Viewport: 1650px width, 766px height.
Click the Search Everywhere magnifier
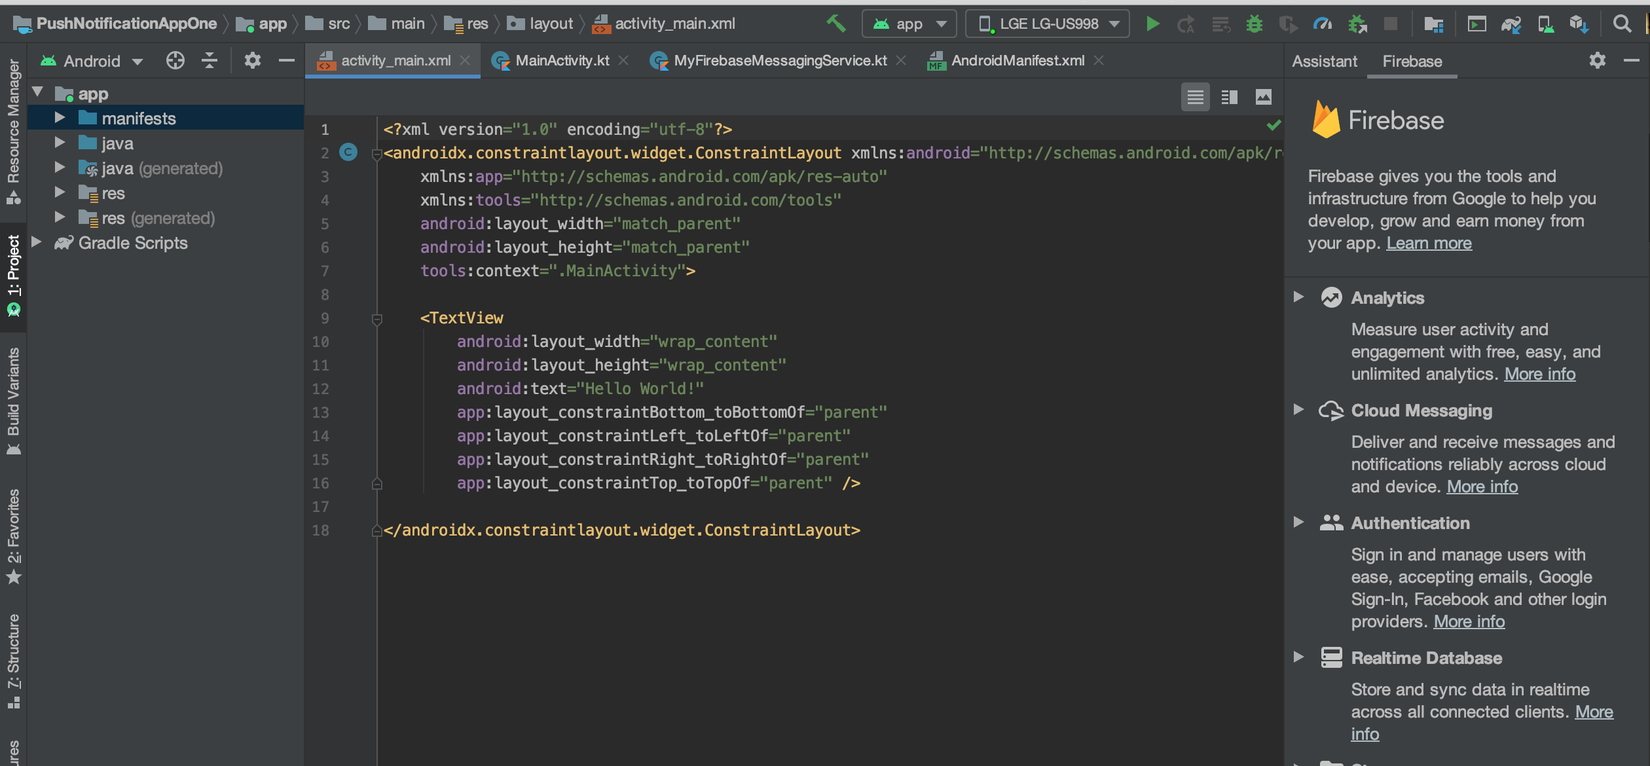pyautogui.click(x=1622, y=23)
